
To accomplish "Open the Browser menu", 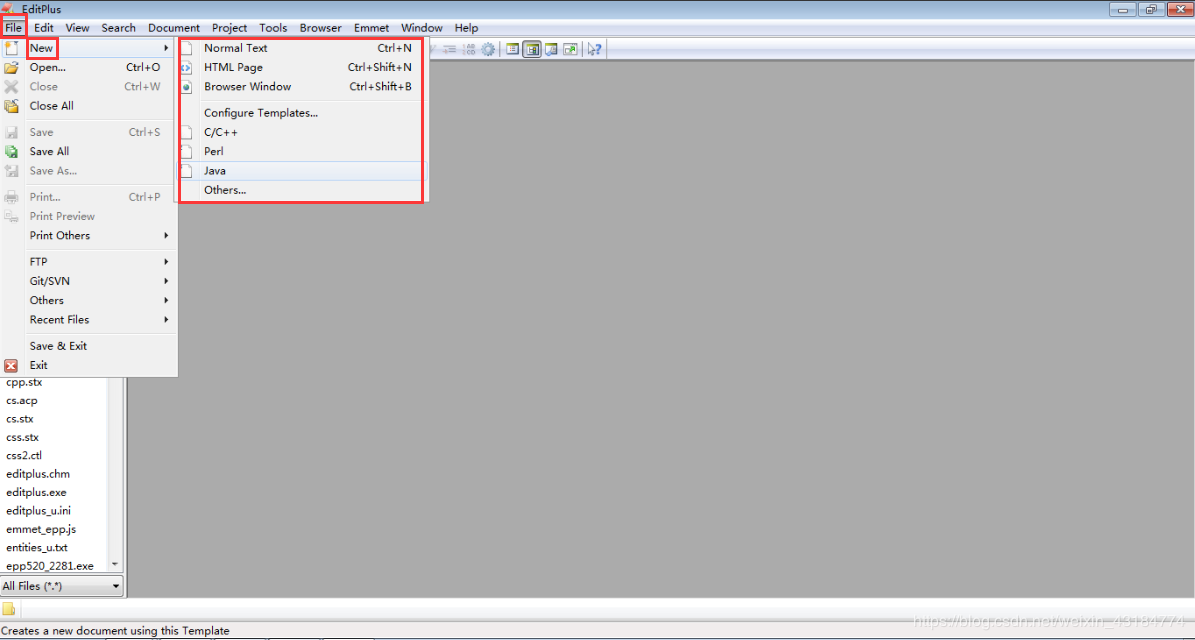I will click(x=320, y=28).
